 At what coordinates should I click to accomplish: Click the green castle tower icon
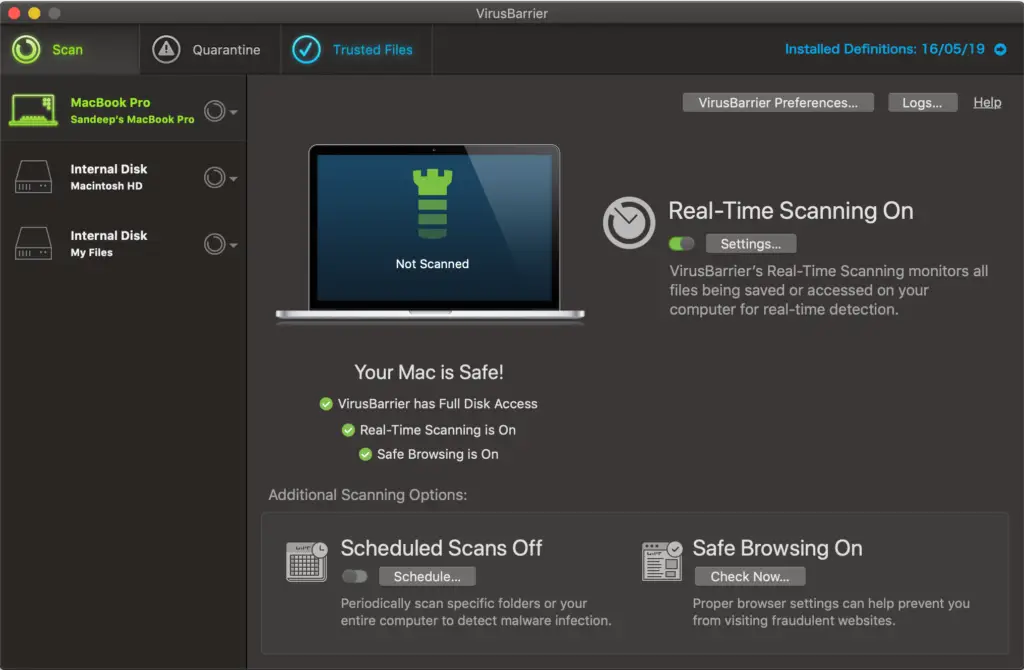432,204
